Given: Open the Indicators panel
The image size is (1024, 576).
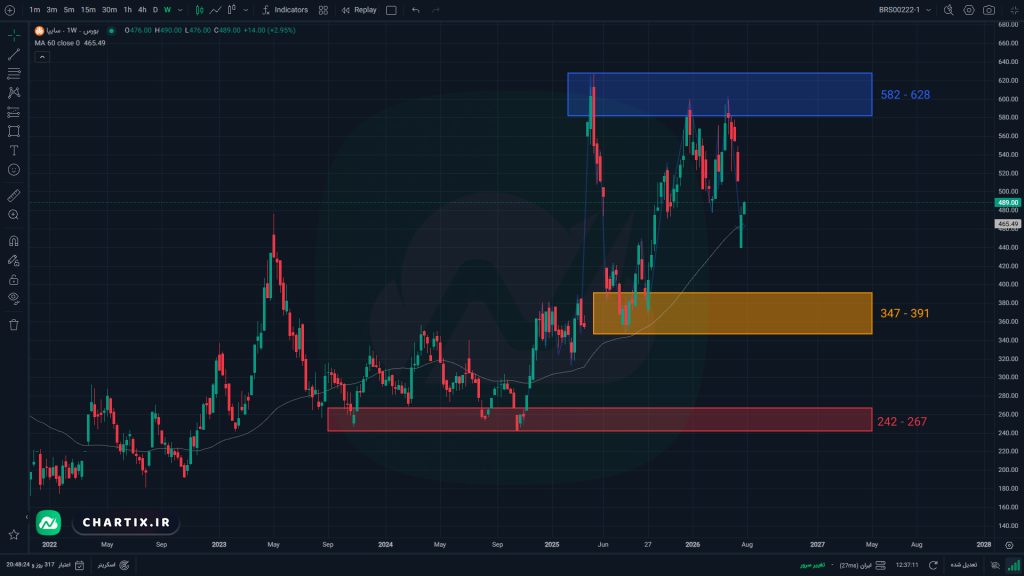Looking at the screenshot, I should [285, 10].
